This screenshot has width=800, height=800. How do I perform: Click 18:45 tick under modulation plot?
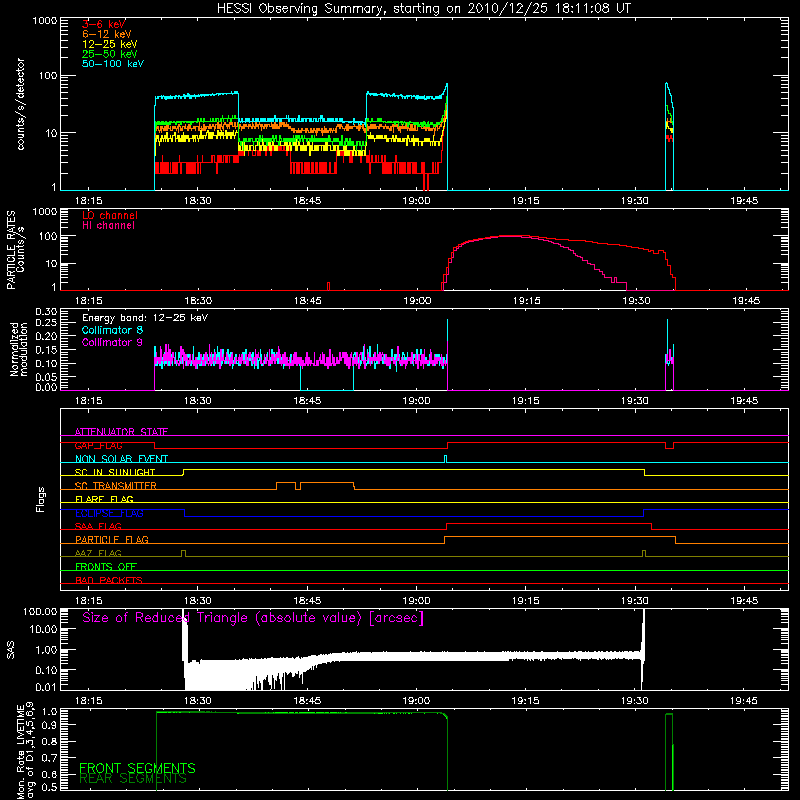tap(307, 401)
